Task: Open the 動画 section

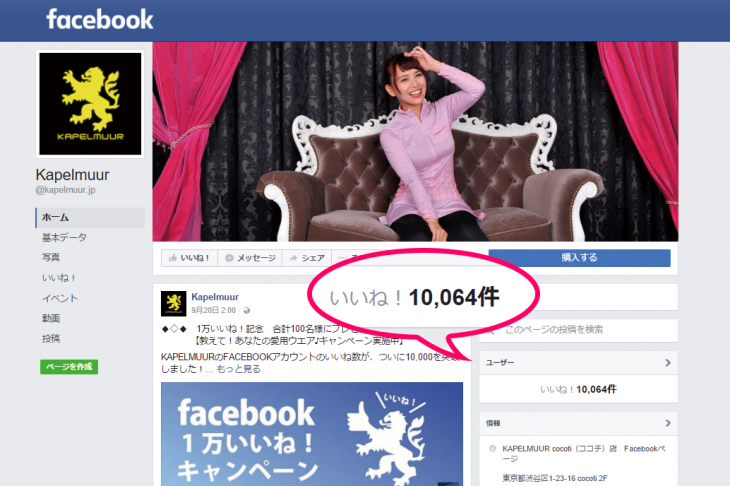Action: click(x=51, y=318)
